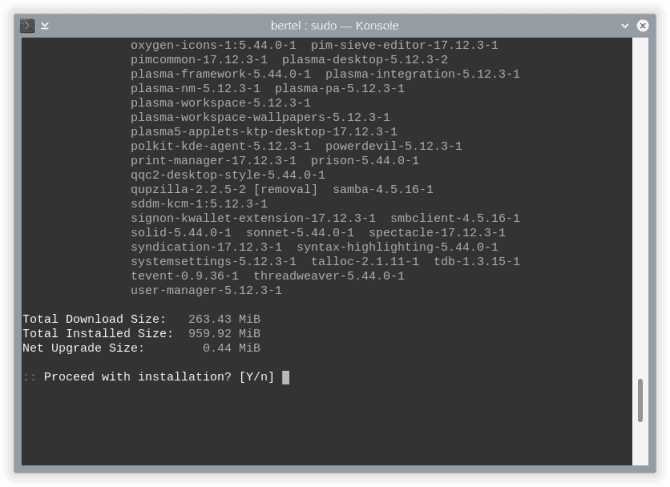Click 'solid-5.44.0-1' package name
This screenshot has width=670, height=487.
181,233
